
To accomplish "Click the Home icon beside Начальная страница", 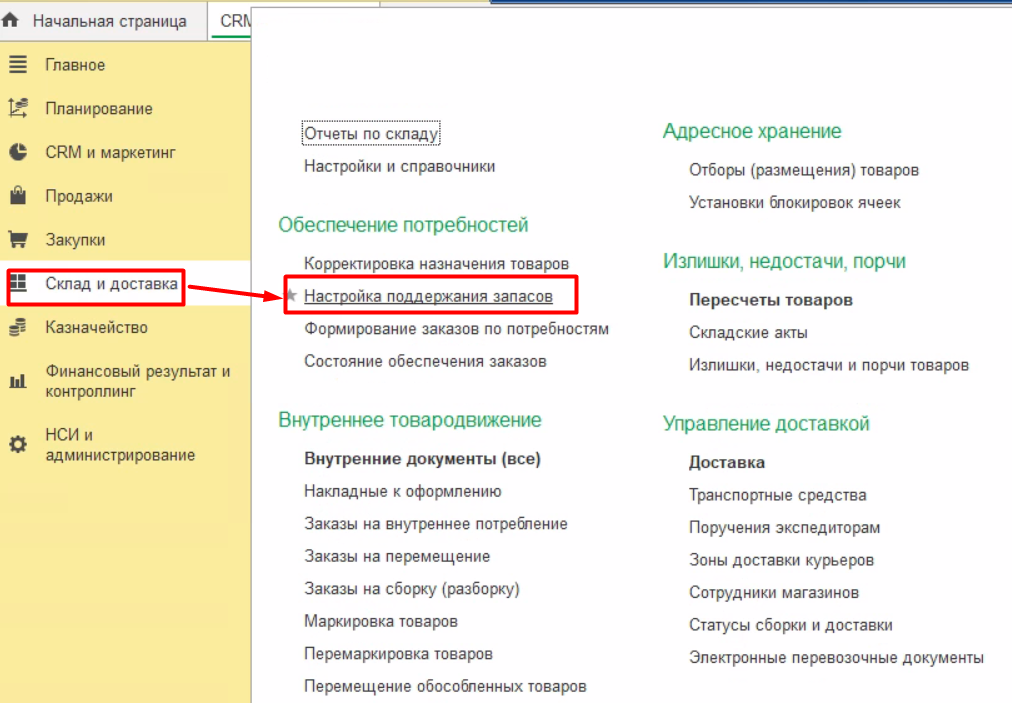I will [12, 21].
